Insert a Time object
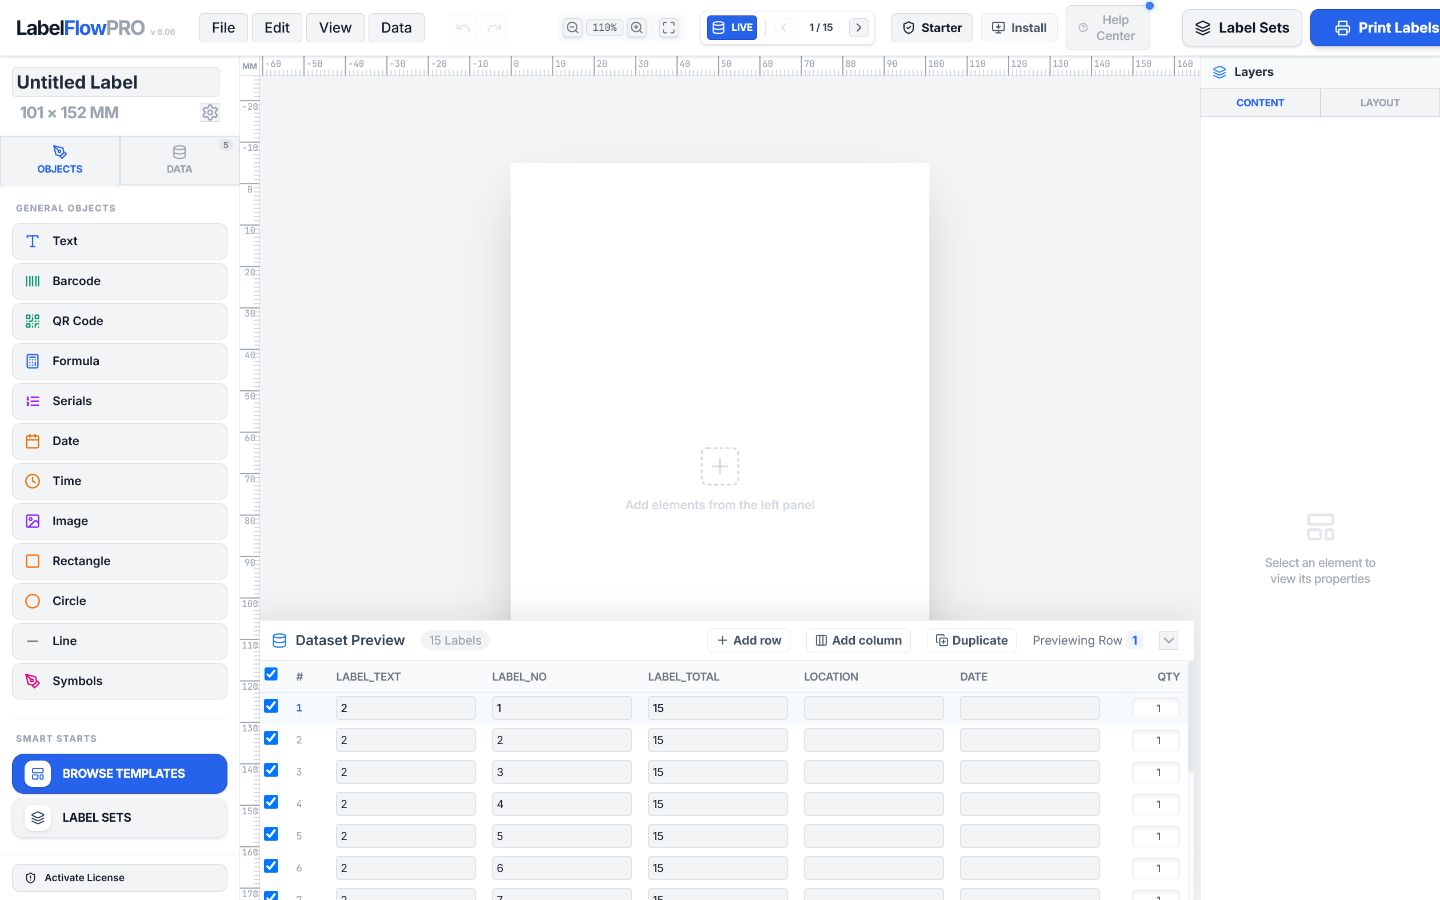Image resolution: width=1440 pixels, height=900 pixels. [x=120, y=481]
